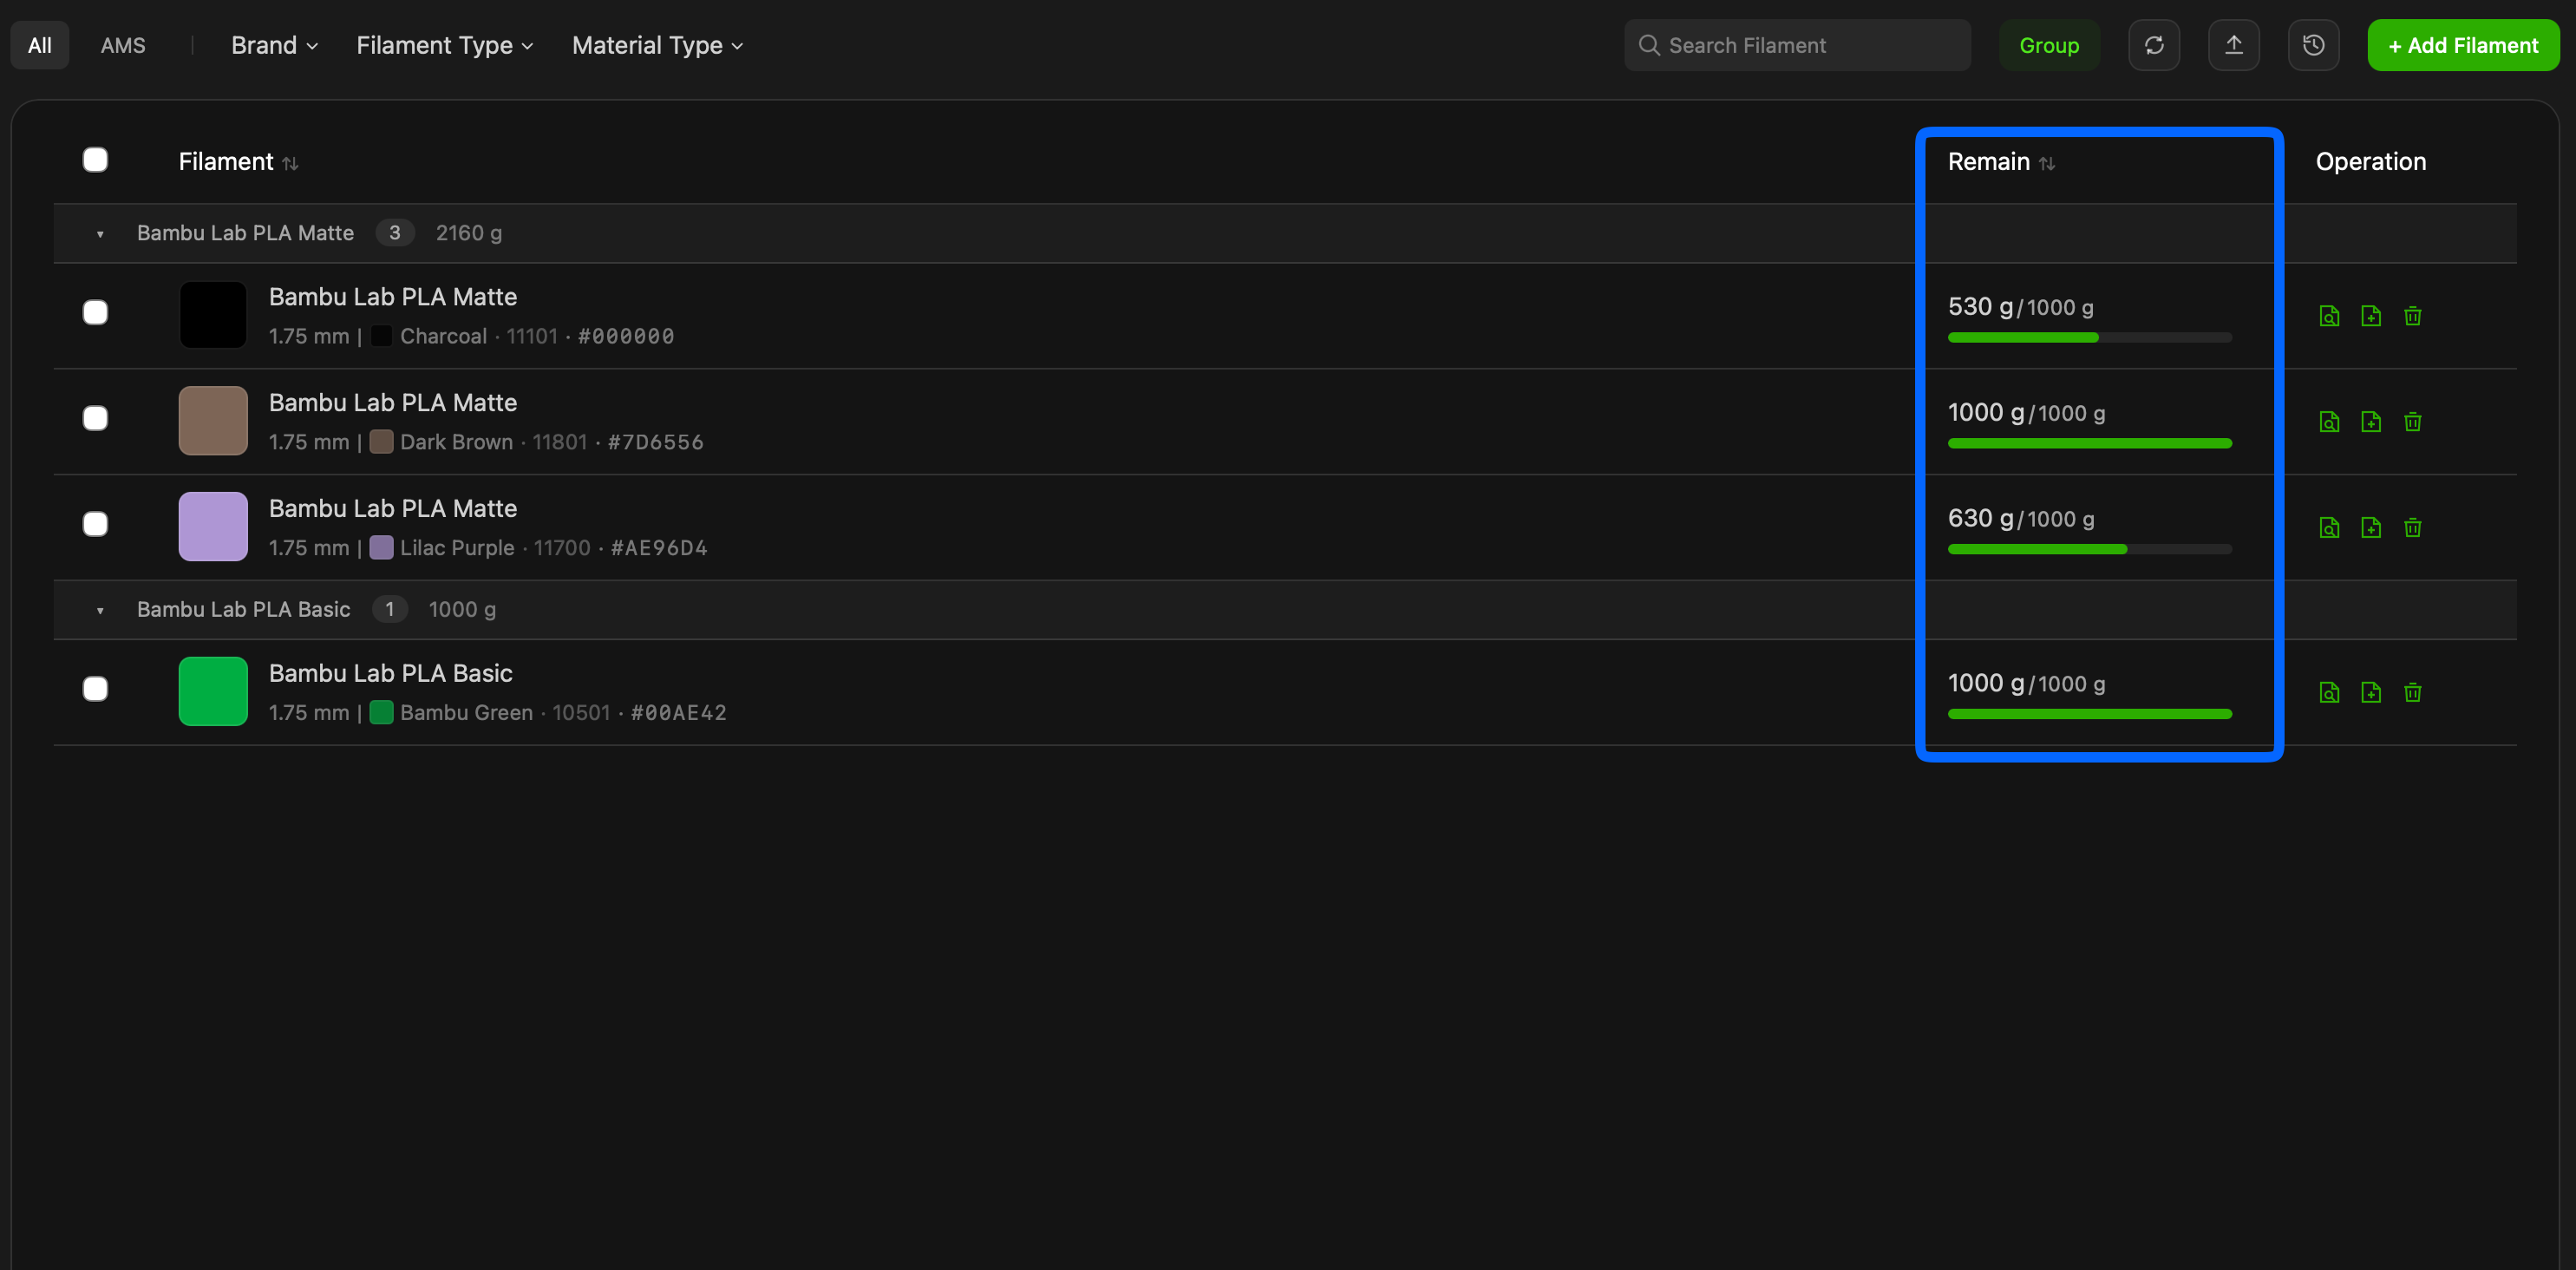Viewport: 2576px width, 1270px height.
Task: Delete the Charcoal filament with trash icon
Action: click(2413, 316)
